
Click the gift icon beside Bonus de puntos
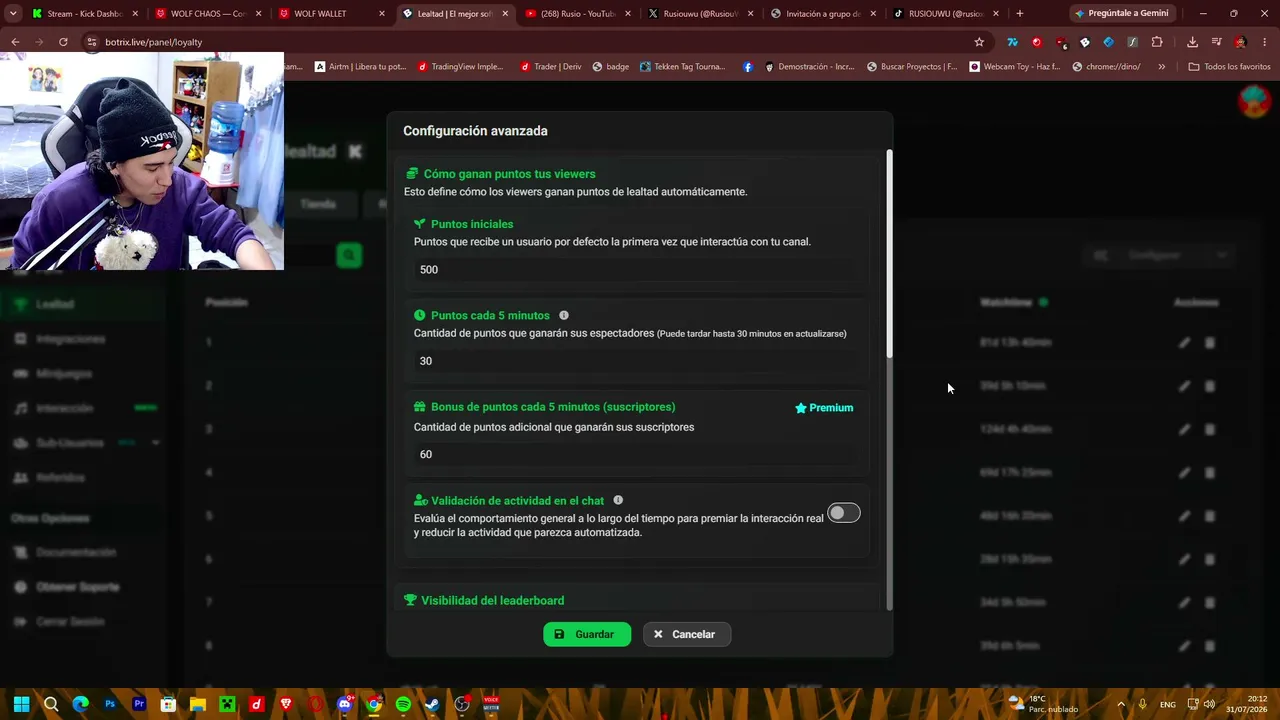[420, 407]
